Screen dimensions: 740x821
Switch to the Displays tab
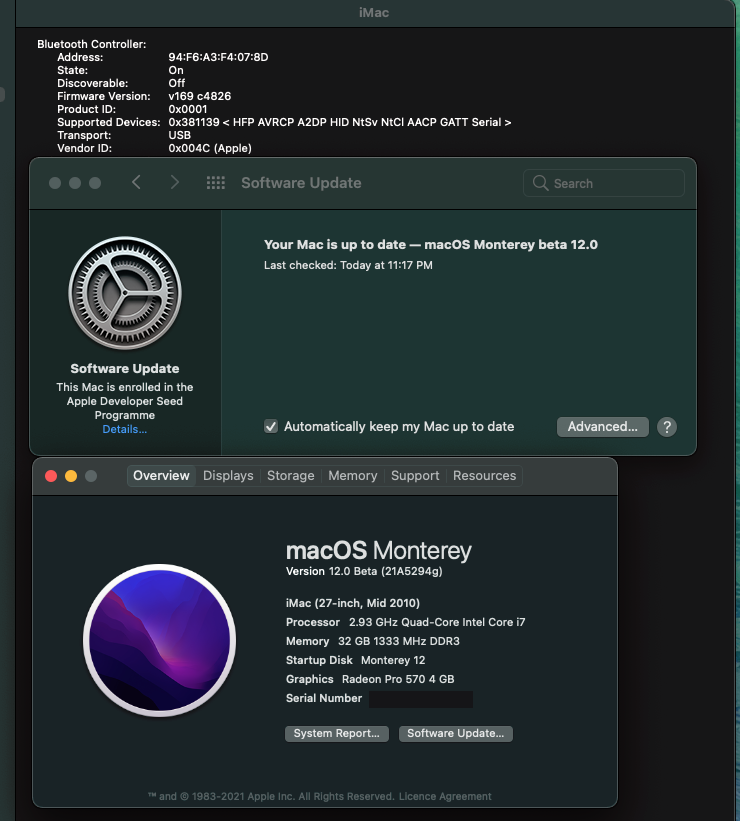[228, 475]
